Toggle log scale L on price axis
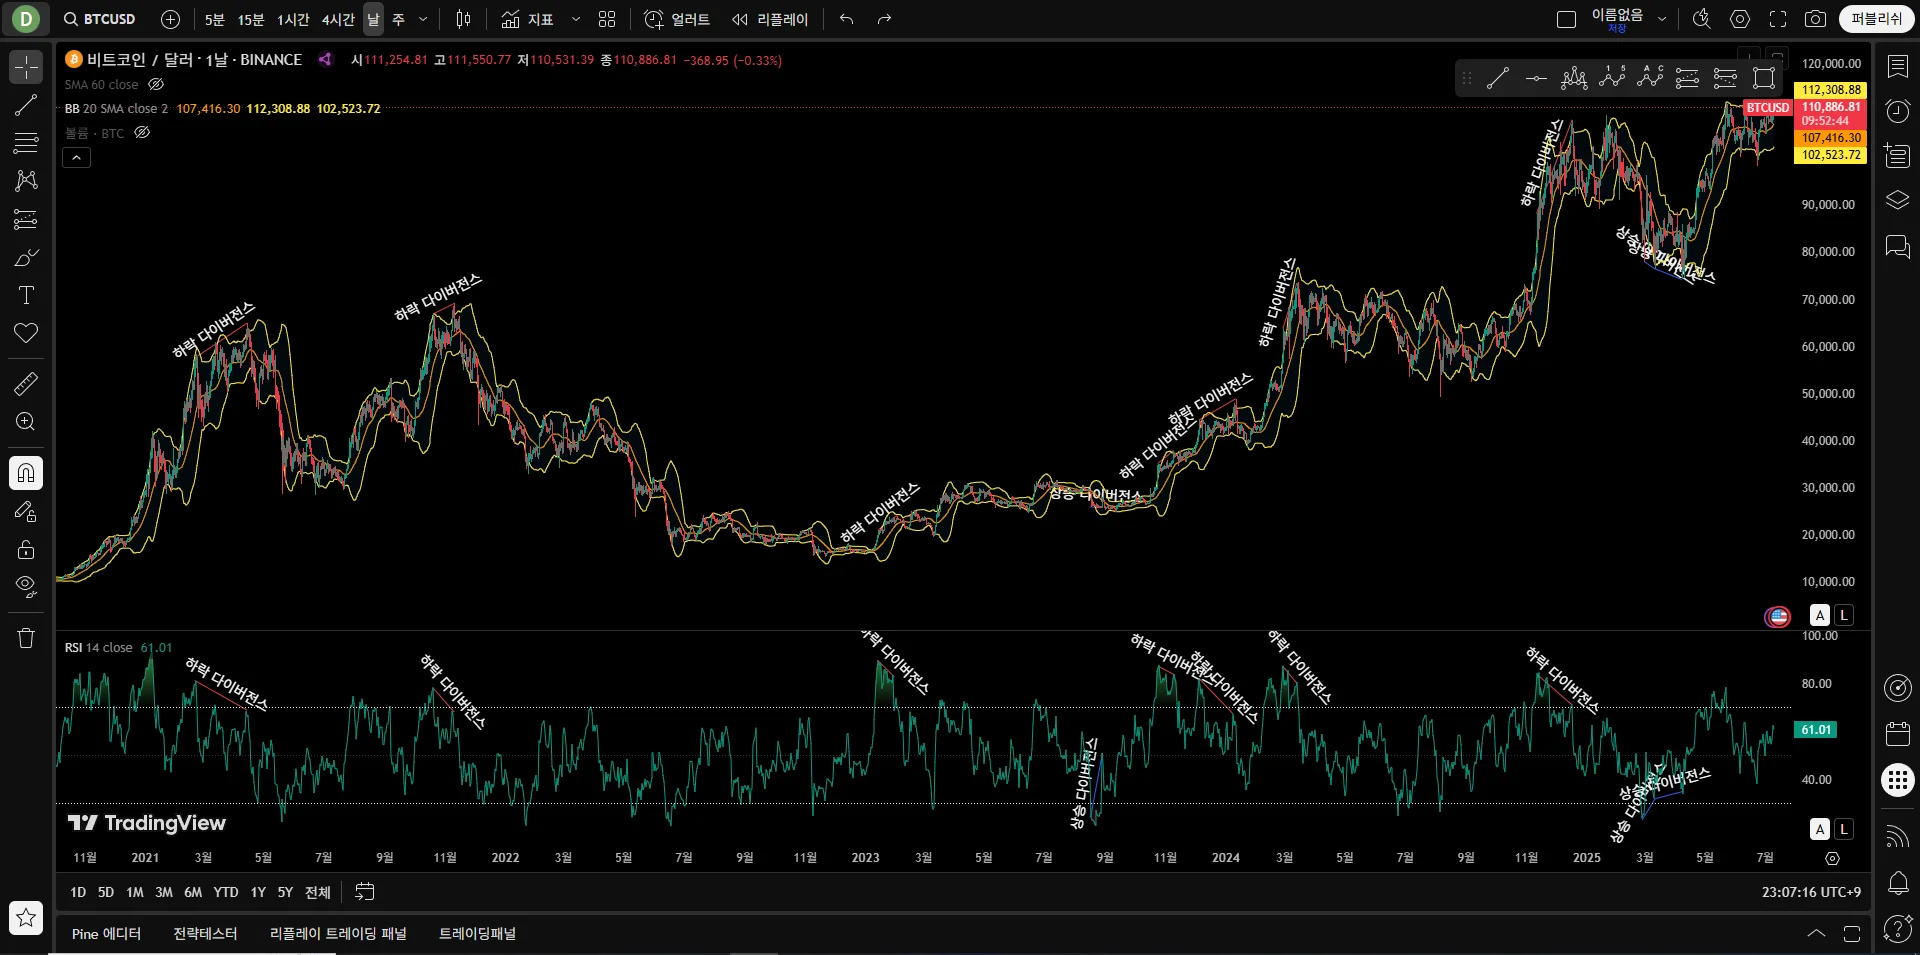The width and height of the screenshot is (1920, 955). [1844, 615]
